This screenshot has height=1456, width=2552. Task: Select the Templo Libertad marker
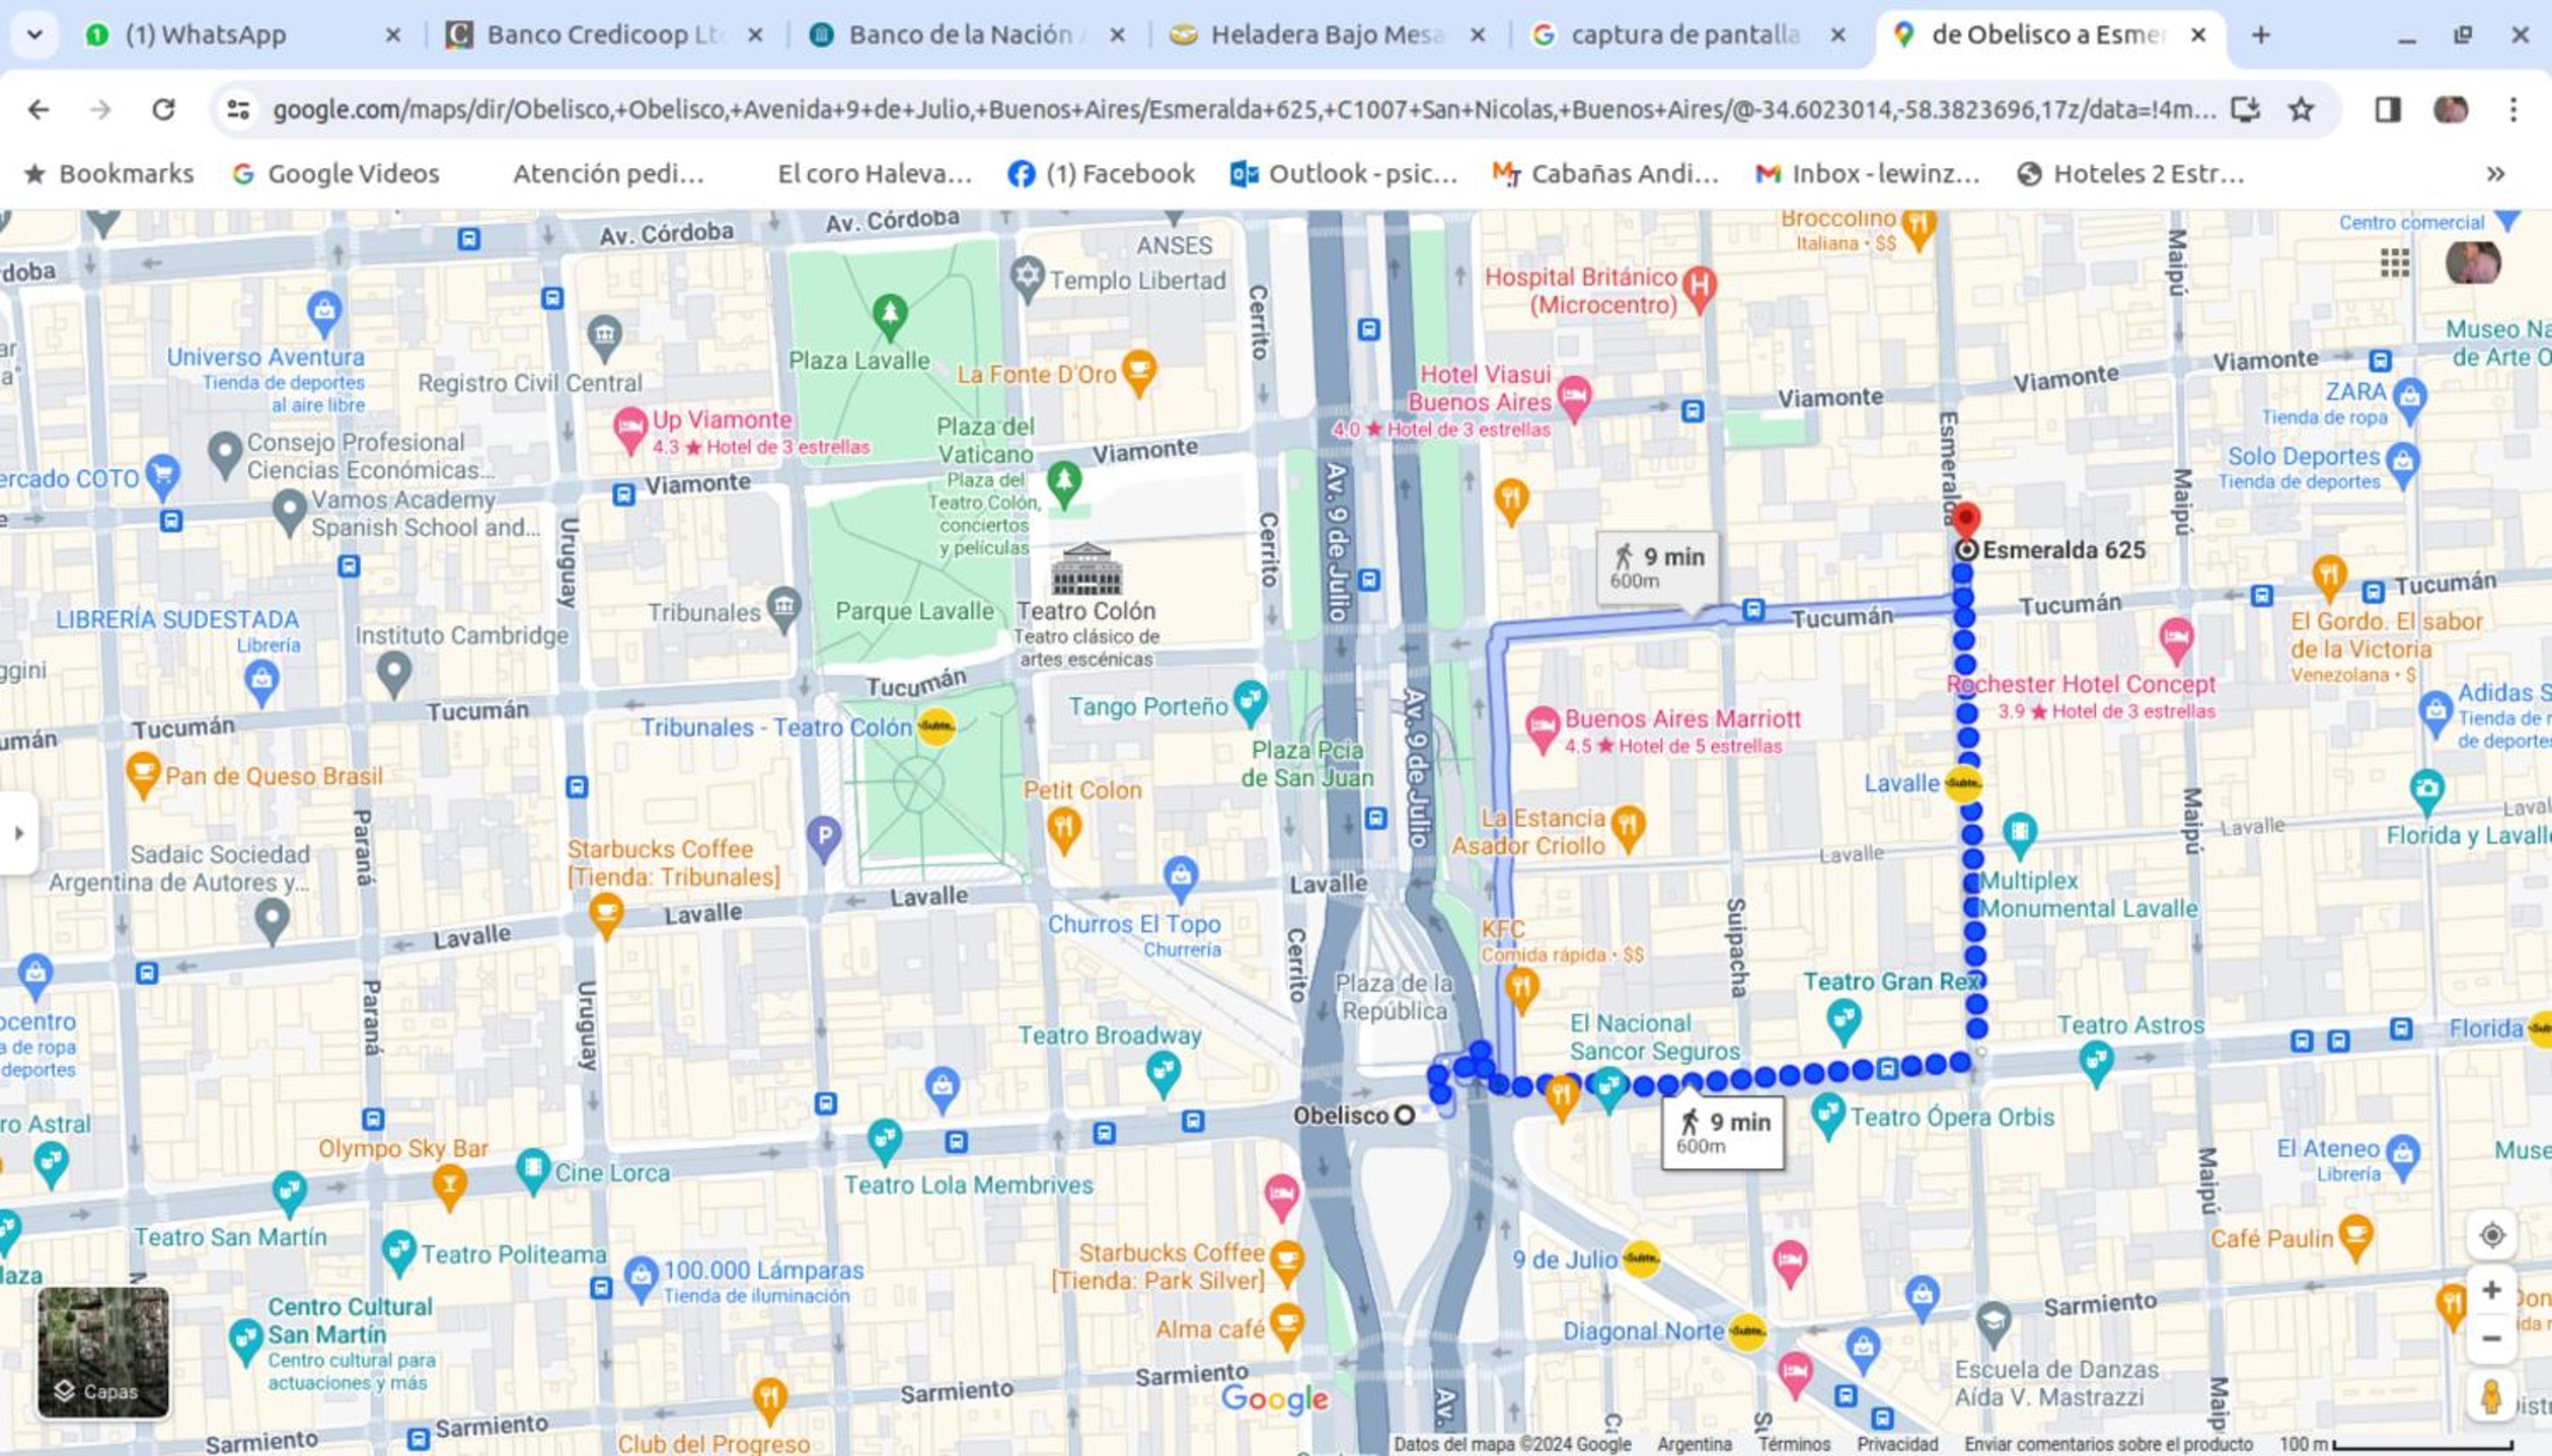coord(1027,279)
